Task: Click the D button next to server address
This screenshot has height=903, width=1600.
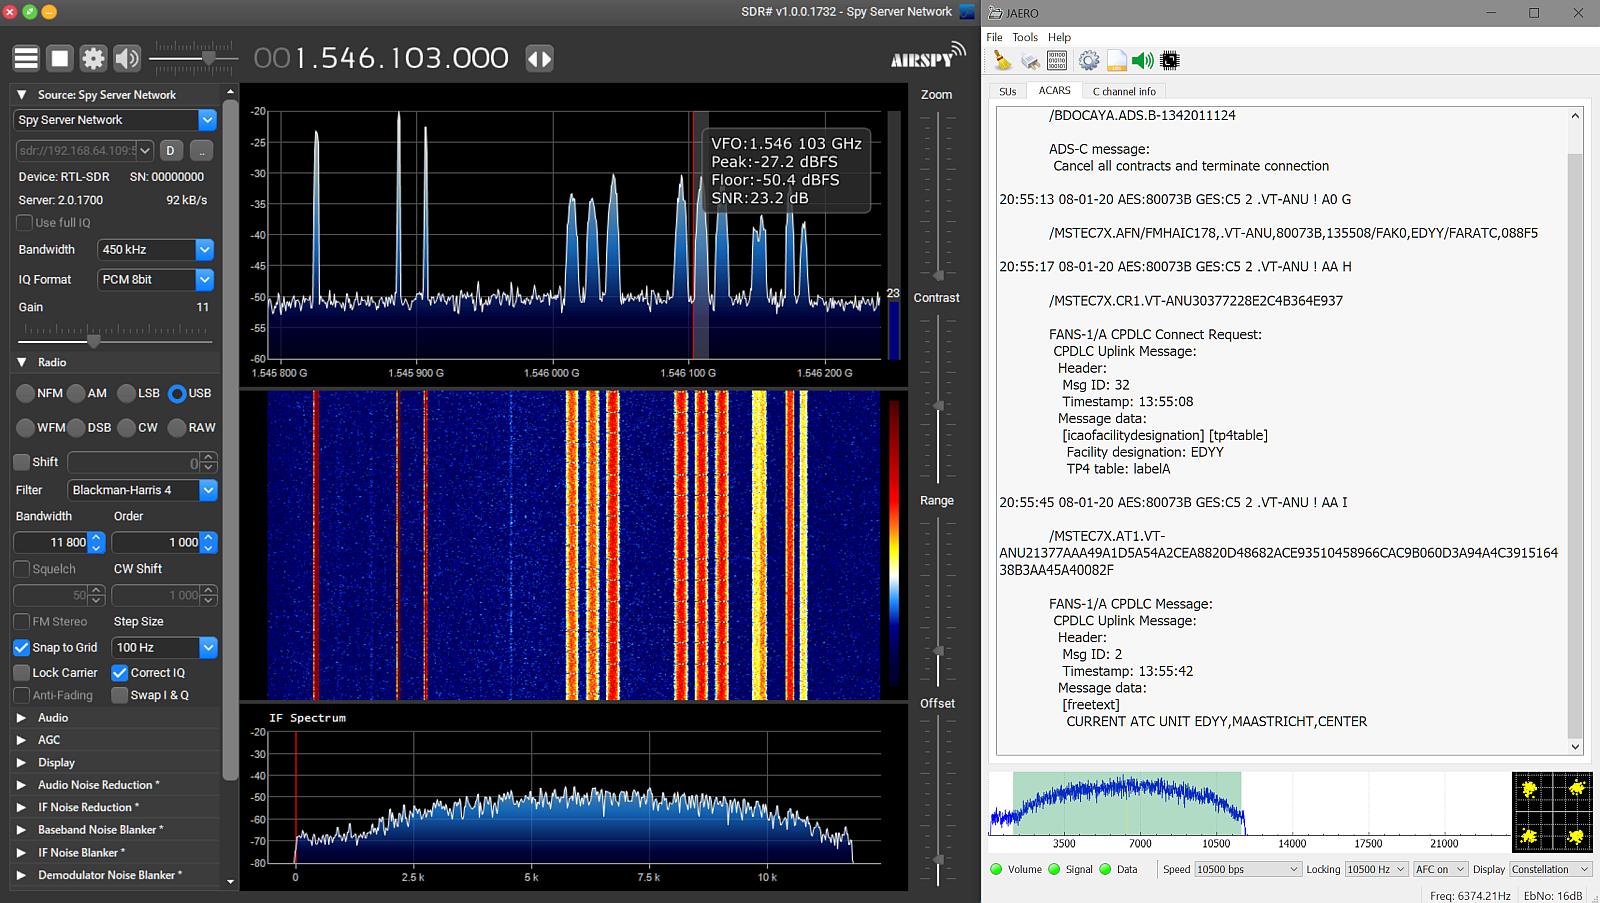Action: [170, 150]
